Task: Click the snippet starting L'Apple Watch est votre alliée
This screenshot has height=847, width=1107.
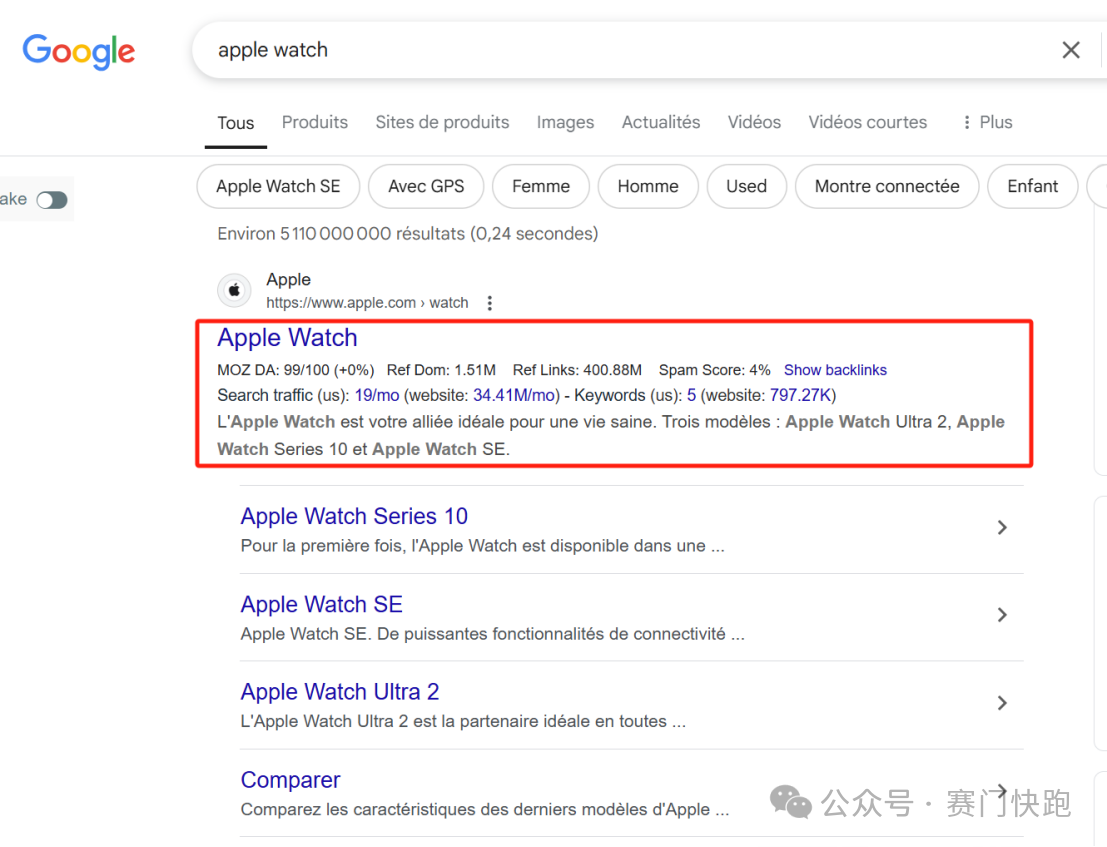Action: click(611, 435)
